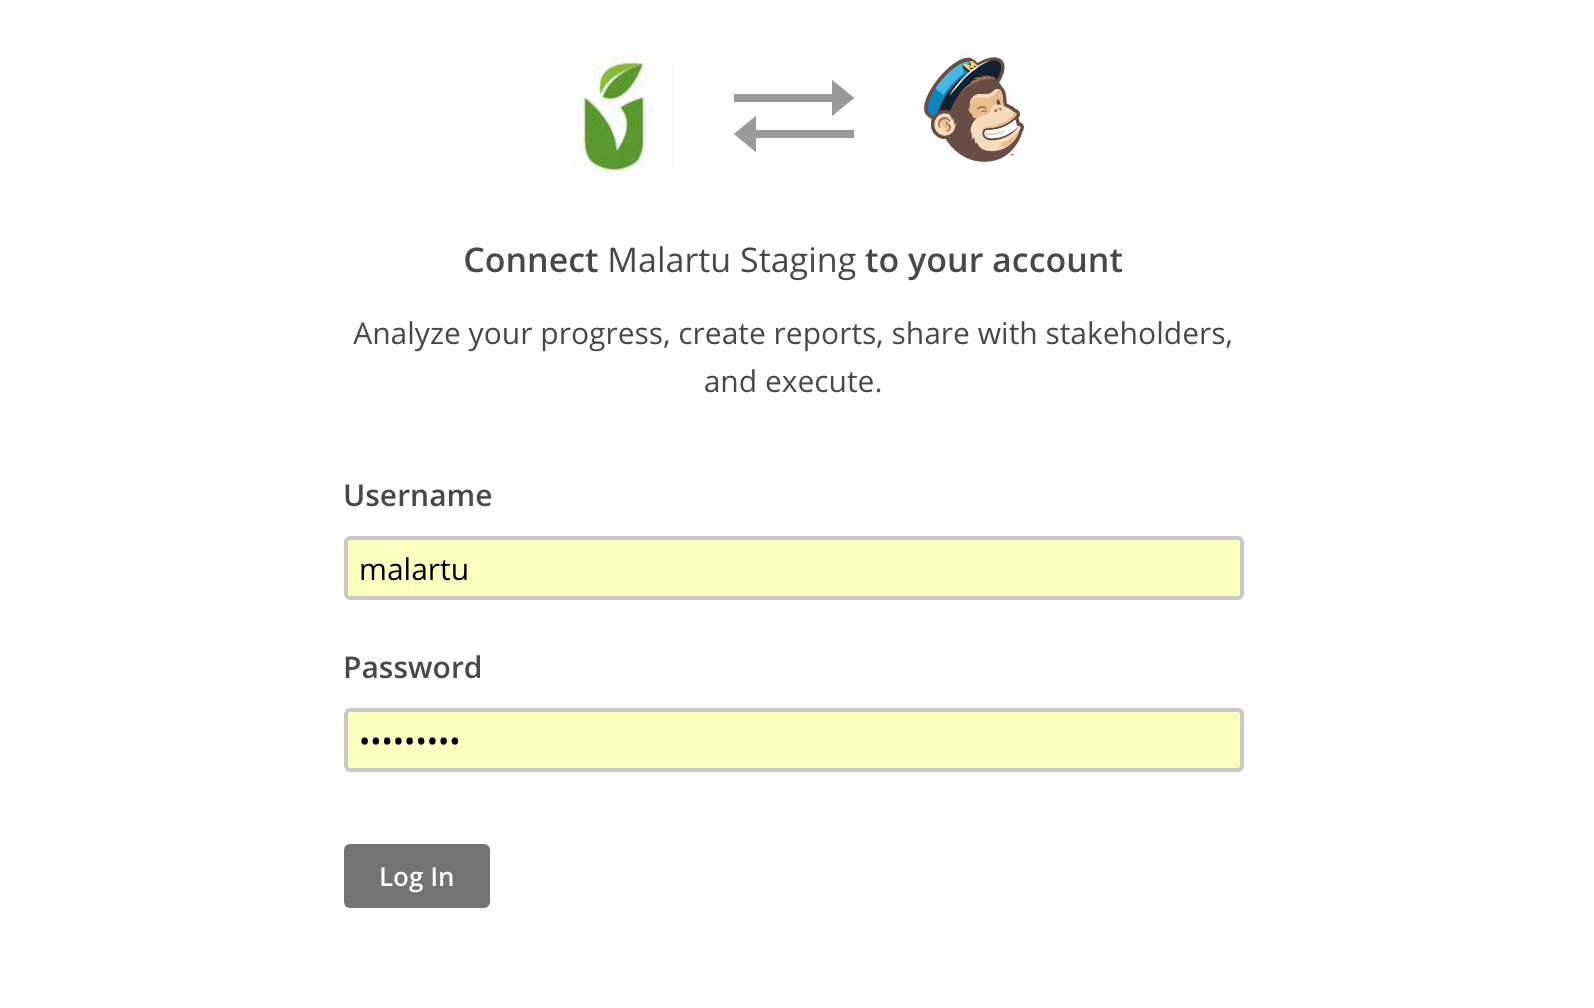Click the blue cap on Mailchimp mascot
This screenshot has width=1594, height=1008.
point(964,82)
